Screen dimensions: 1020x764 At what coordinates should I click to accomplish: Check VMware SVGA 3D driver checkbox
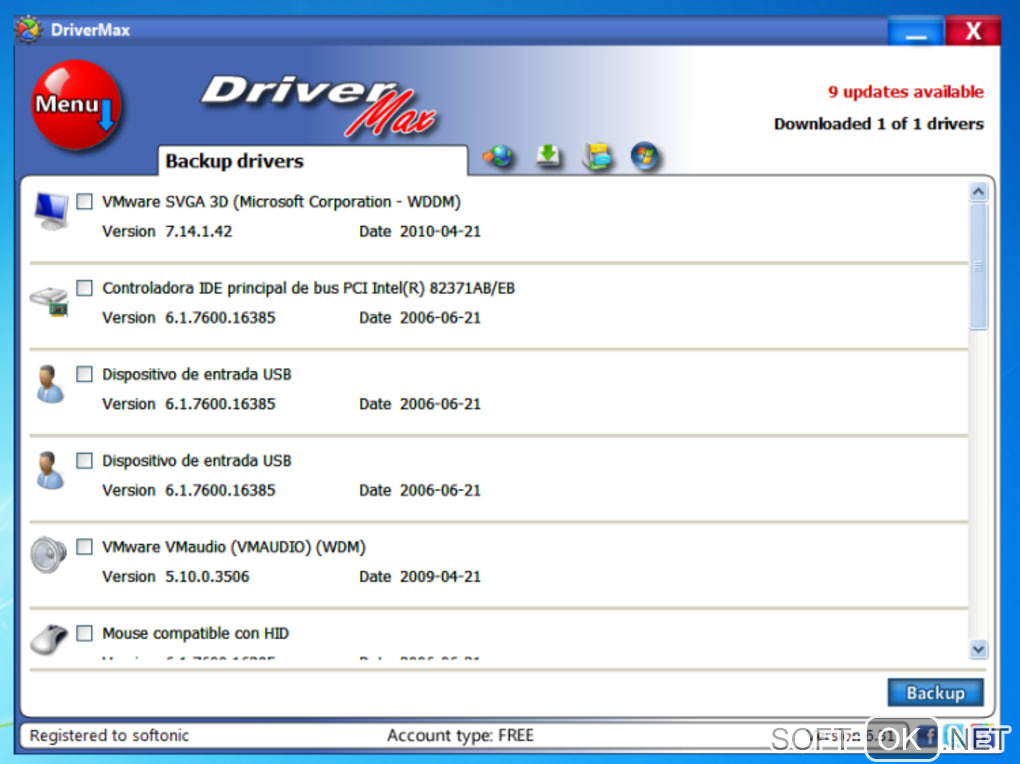pyautogui.click(x=85, y=201)
